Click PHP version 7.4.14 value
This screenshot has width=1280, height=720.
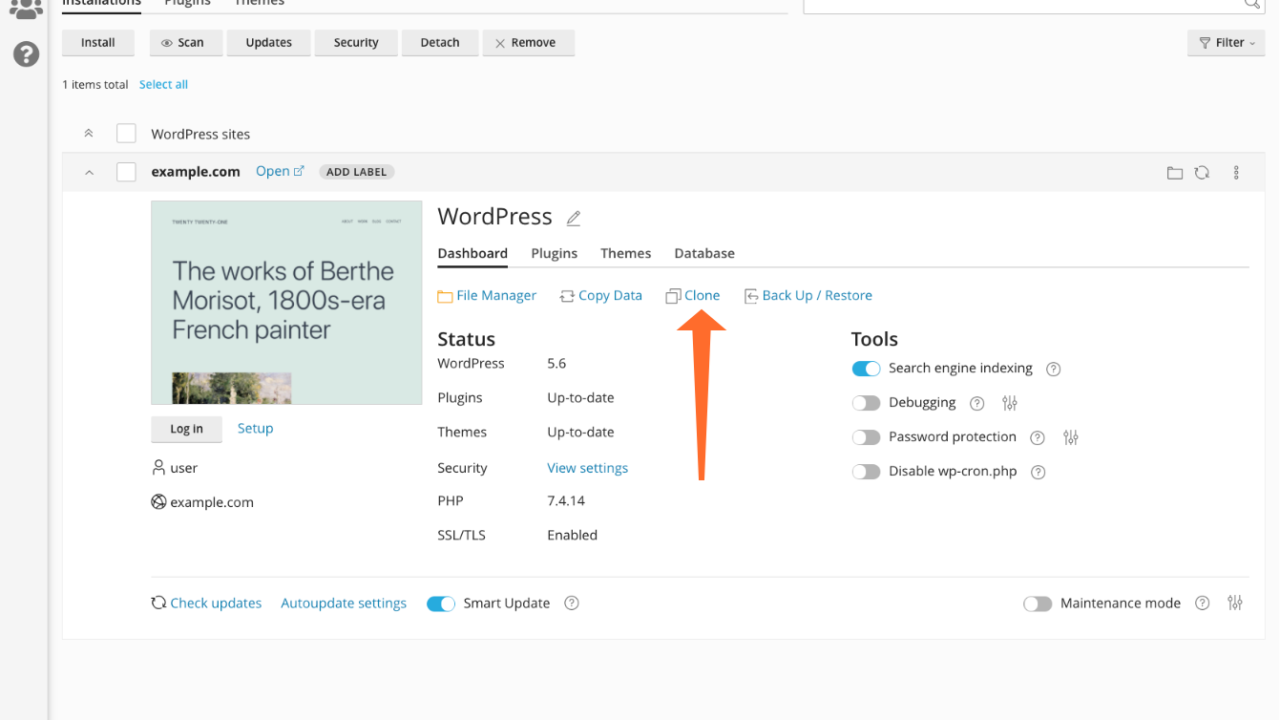click(x=566, y=501)
